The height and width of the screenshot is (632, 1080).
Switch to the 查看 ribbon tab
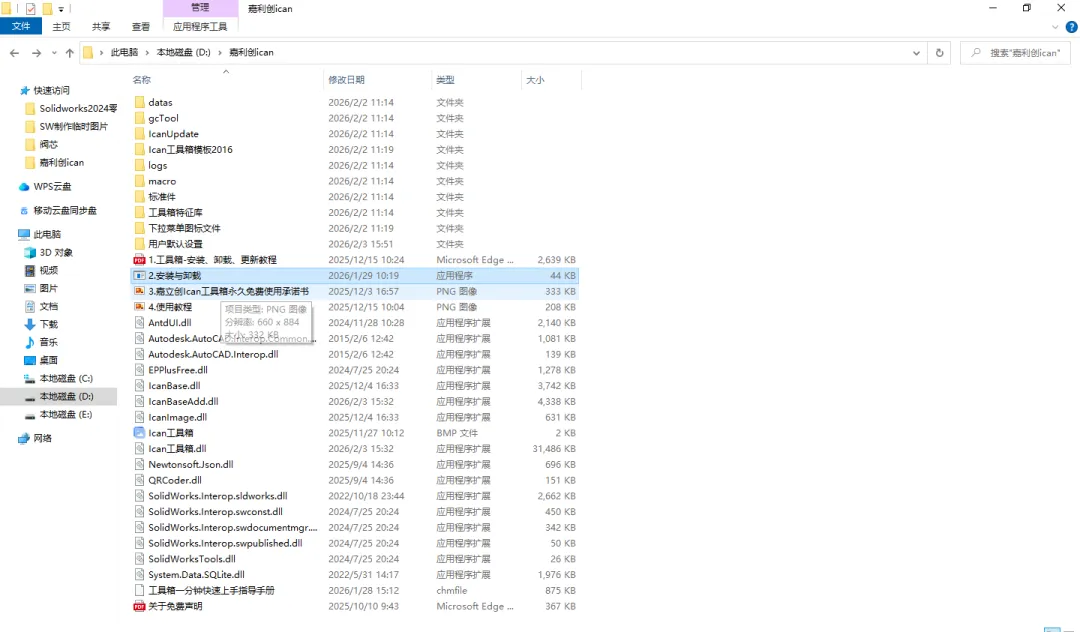(x=141, y=27)
